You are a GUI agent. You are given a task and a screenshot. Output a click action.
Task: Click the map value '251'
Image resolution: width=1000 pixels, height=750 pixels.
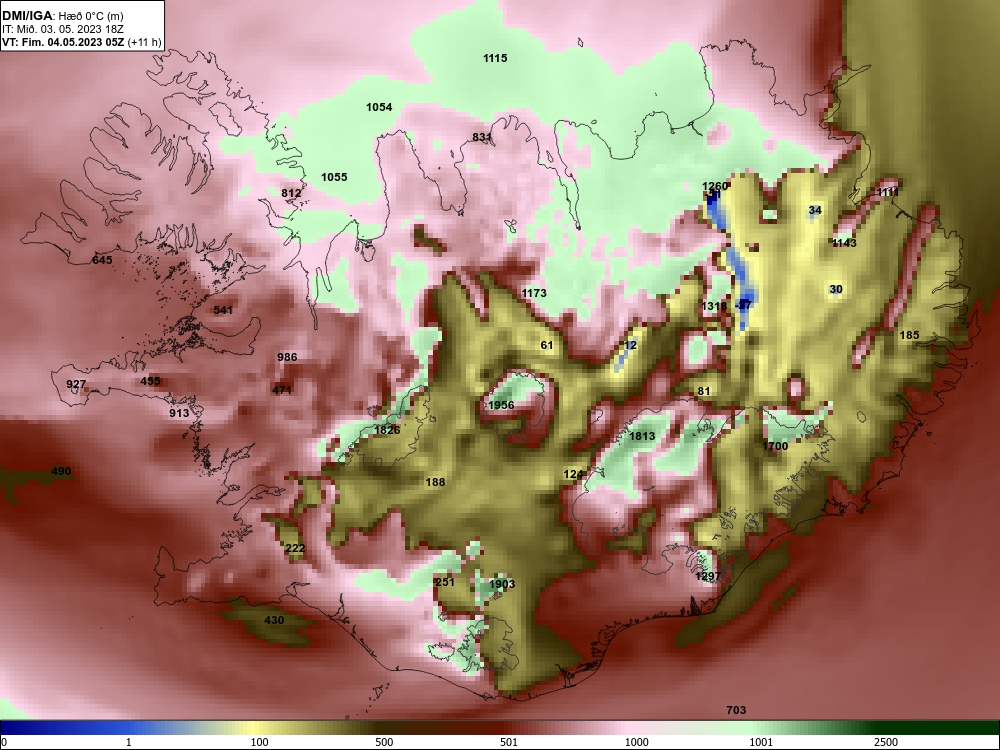[445, 582]
